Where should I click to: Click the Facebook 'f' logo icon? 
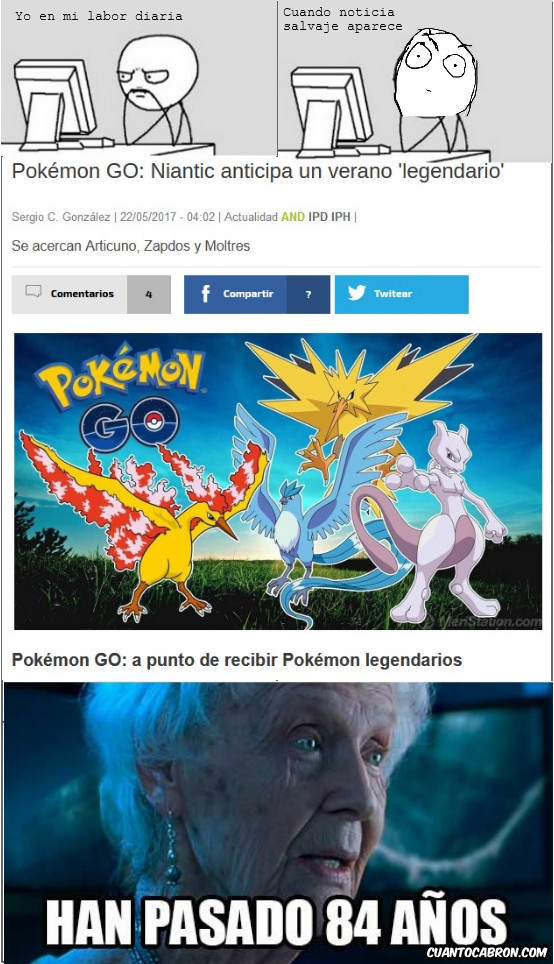tap(205, 293)
